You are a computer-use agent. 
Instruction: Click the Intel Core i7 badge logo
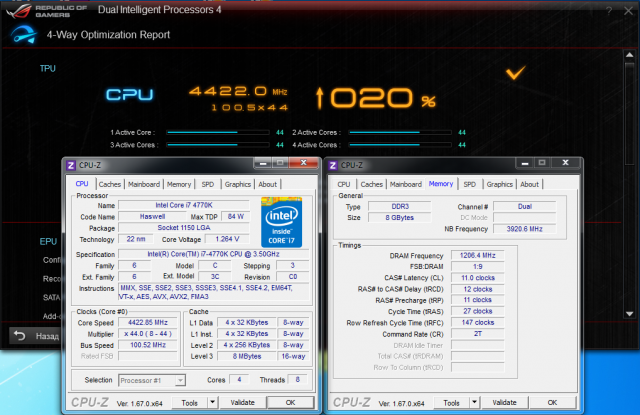point(281,222)
